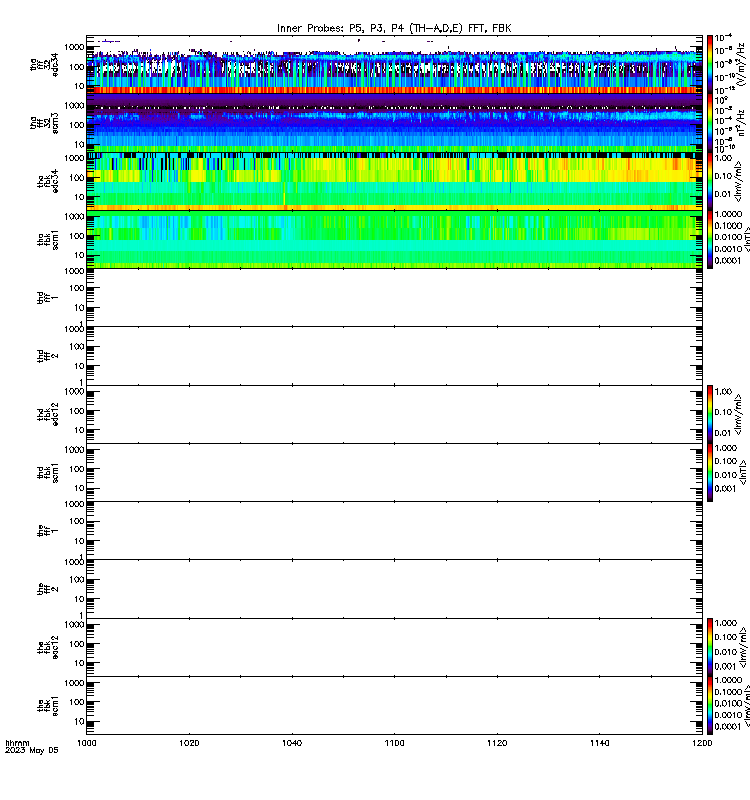750x800 pixels.
Task: Select the "tha fff 32 edc34" panel label
Action: (x=44, y=65)
